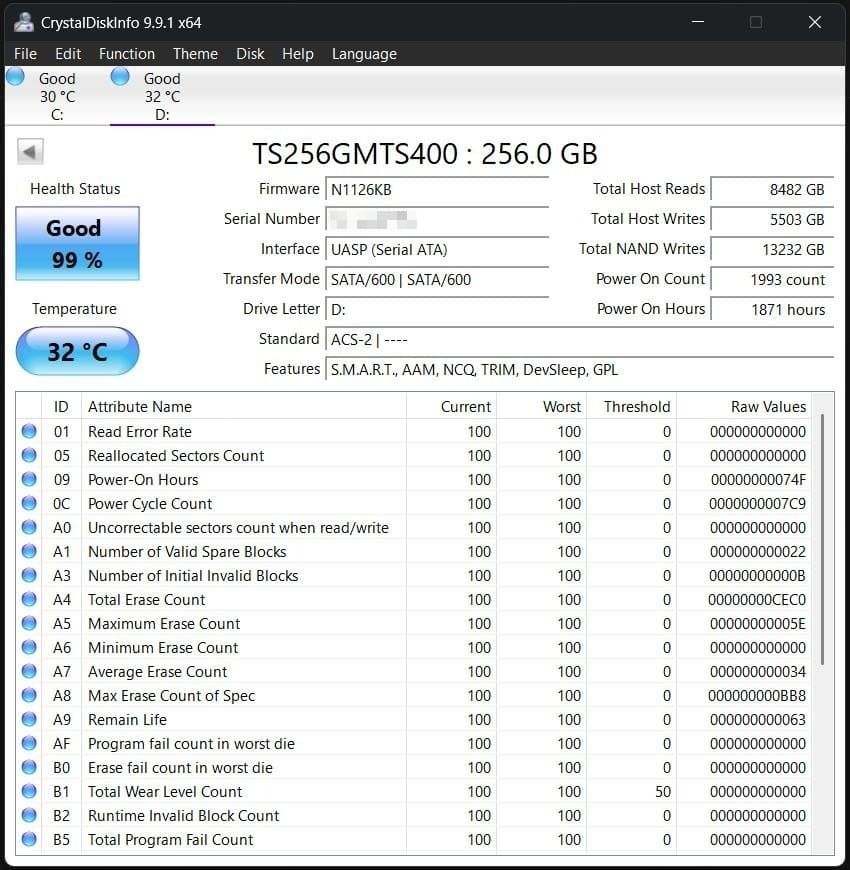Screen dimensions: 850x870
Task: Click the status orb of Program fail count in worst die
Action: [29, 743]
